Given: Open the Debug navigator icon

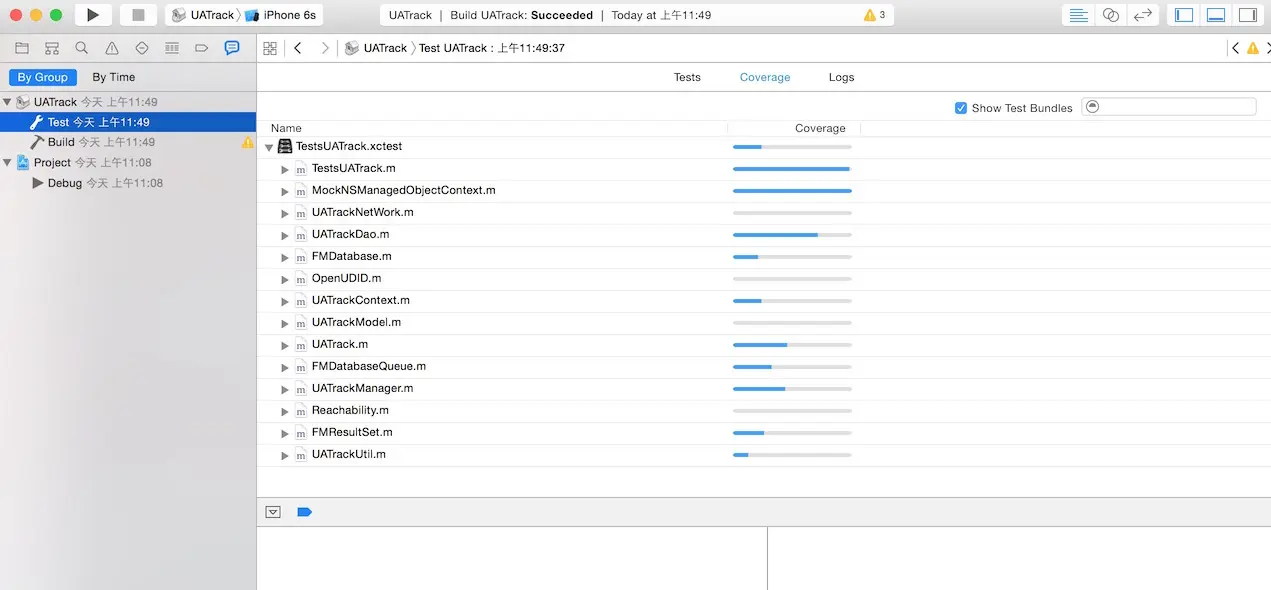Looking at the screenshot, I should [172, 48].
